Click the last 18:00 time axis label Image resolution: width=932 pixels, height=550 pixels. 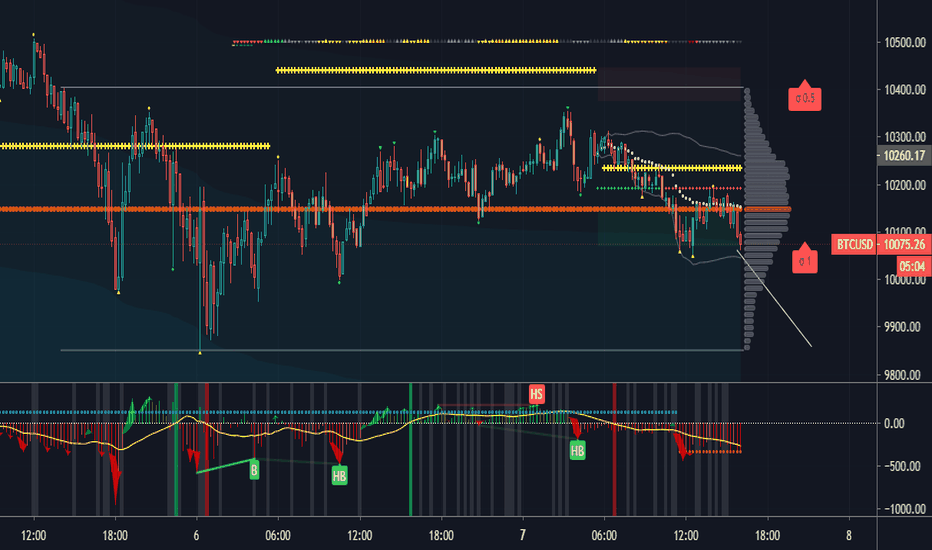click(767, 535)
